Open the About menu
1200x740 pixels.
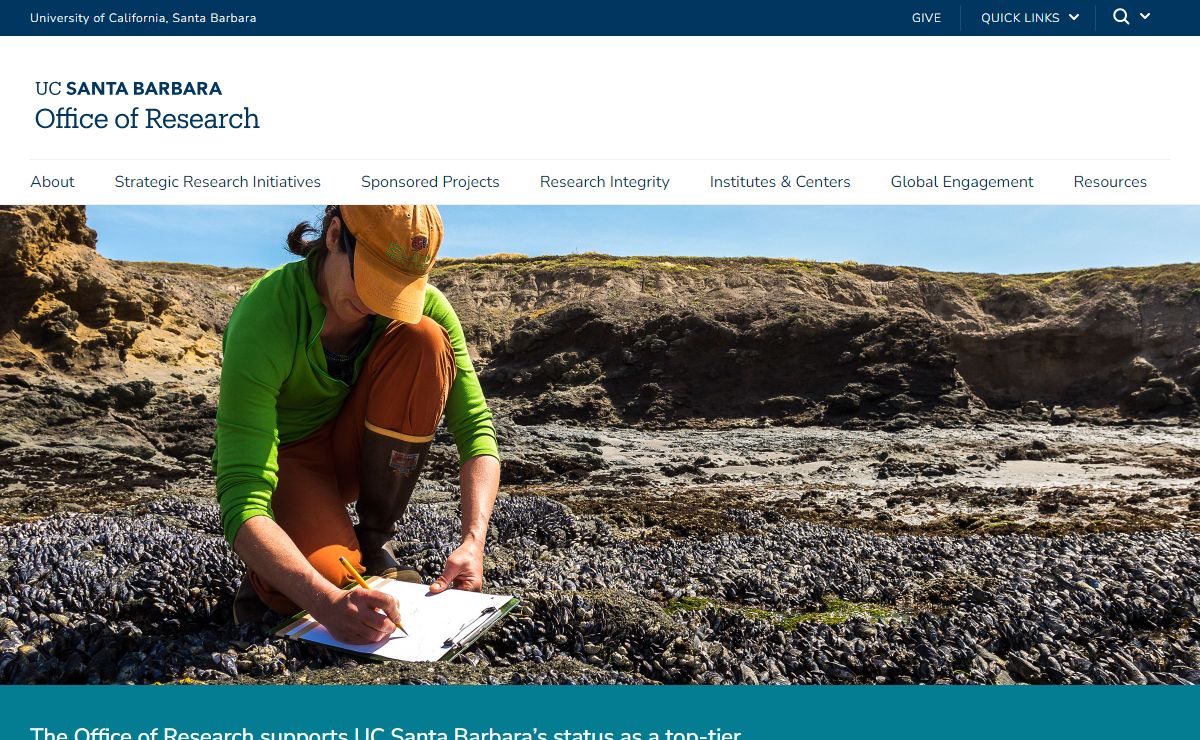pyautogui.click(x=52, y=182)
